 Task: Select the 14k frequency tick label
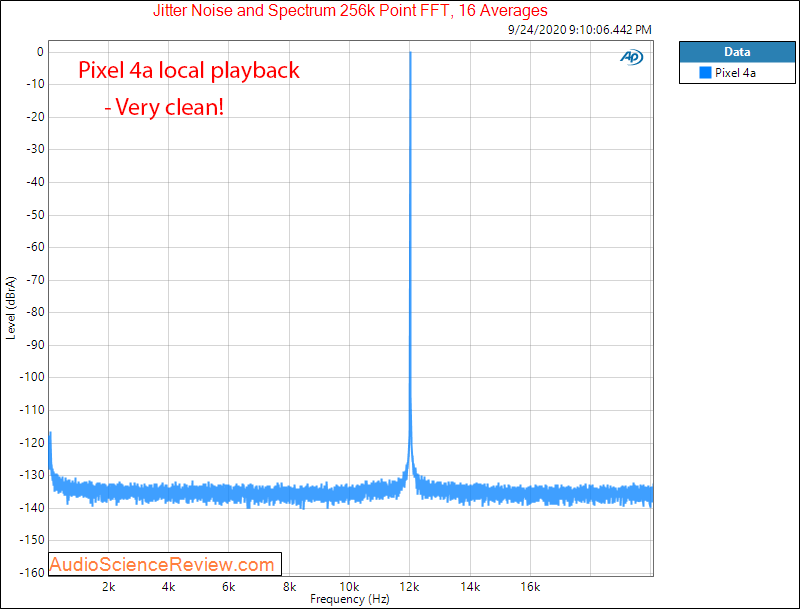(x=470, y=587)
